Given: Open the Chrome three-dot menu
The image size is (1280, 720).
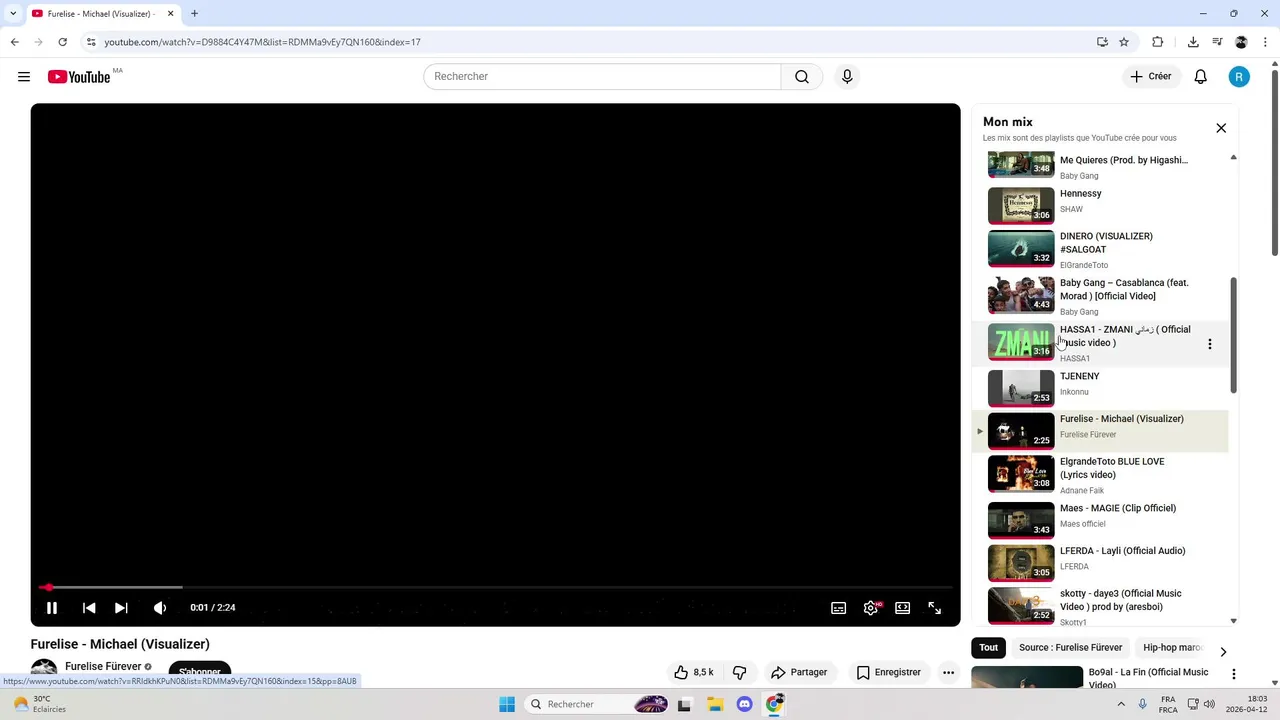Looking at the screenshot, I should click(x=1266, y=42).
